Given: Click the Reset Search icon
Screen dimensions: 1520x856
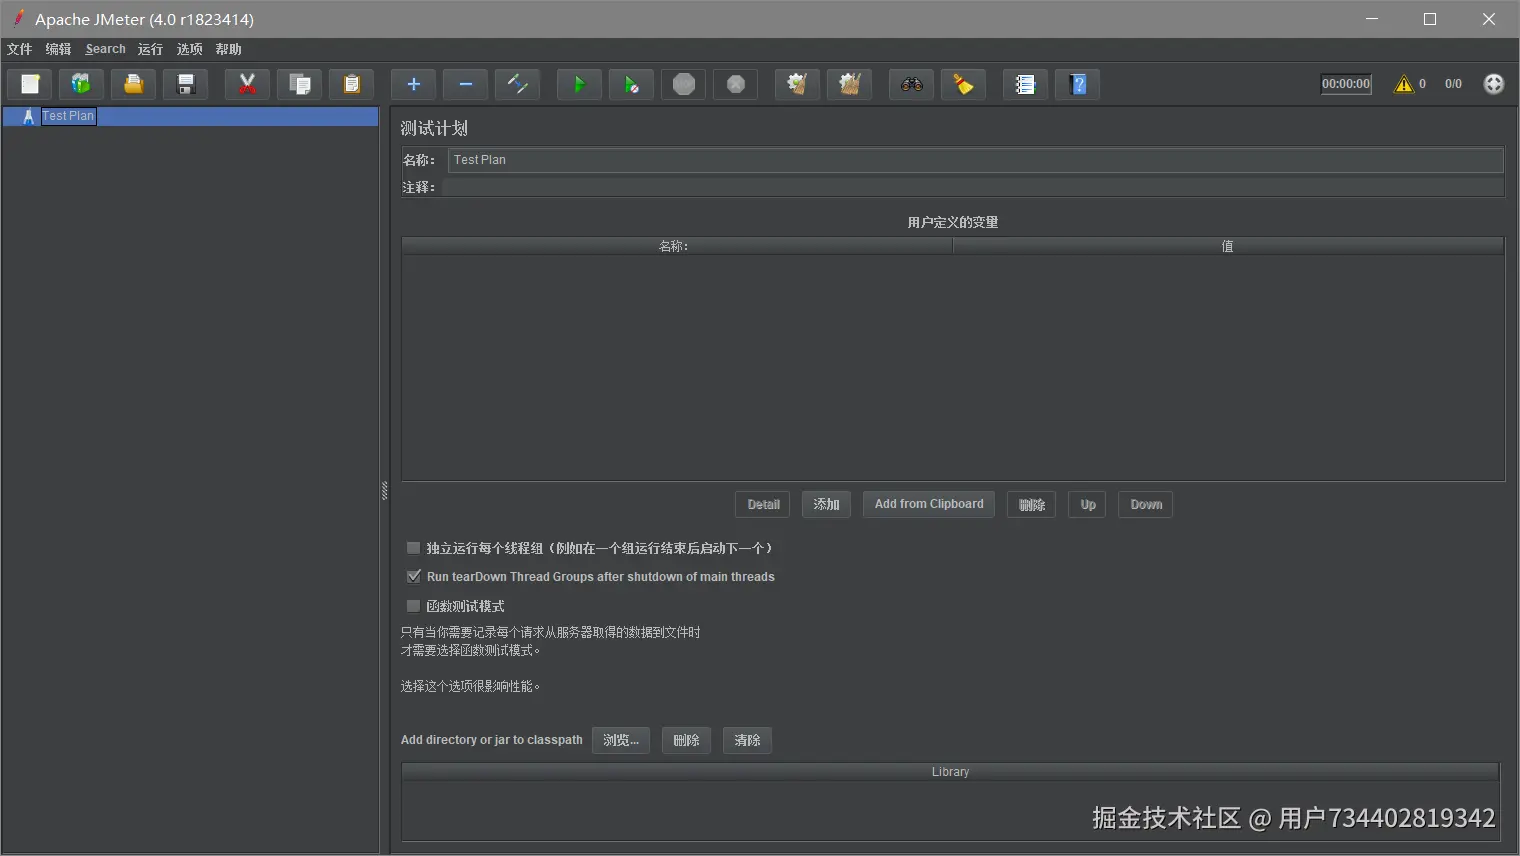Looking at the screenshot, I should coord(964,85).
